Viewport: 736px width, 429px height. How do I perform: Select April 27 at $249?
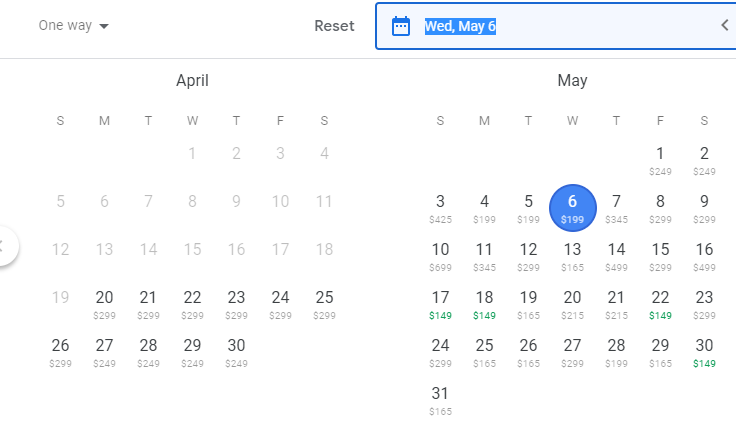click(x=104, y=350)
